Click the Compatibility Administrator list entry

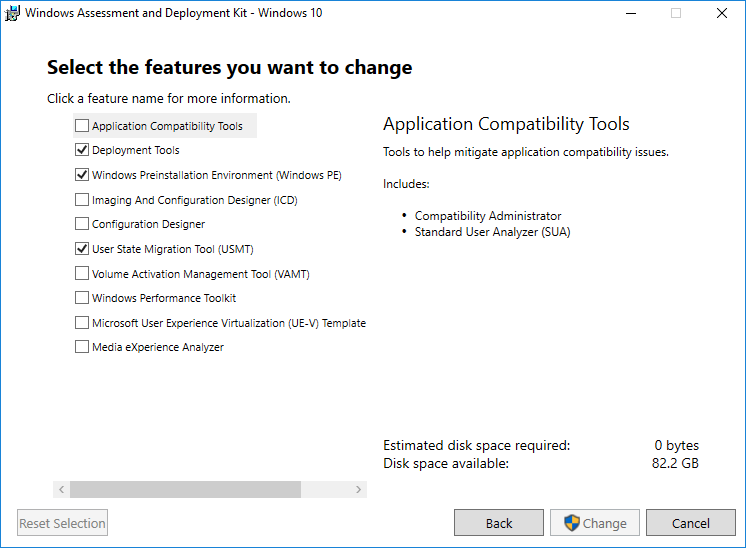click(x=488, y=216)
